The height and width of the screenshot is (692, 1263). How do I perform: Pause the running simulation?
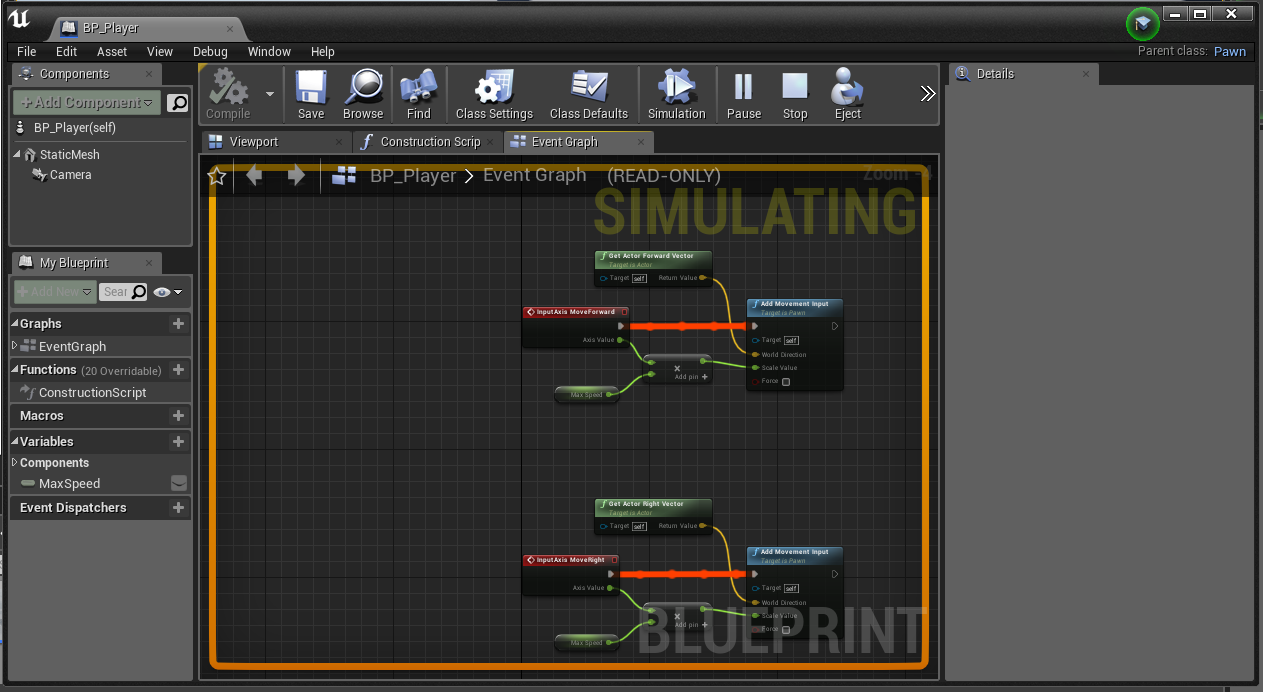[743, 95]
